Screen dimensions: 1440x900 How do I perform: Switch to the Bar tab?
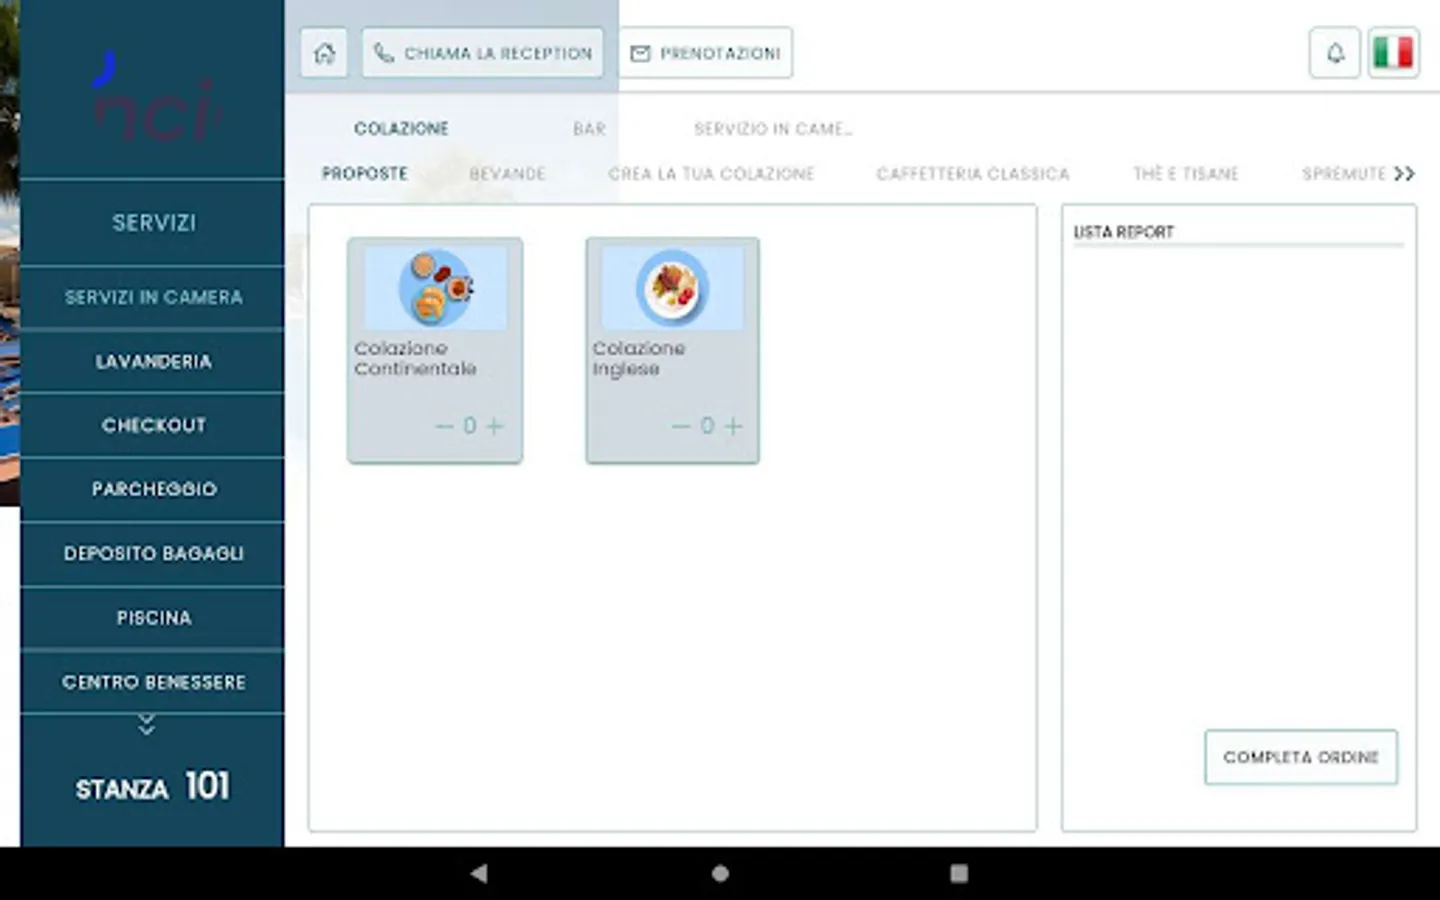pos(589,129)
